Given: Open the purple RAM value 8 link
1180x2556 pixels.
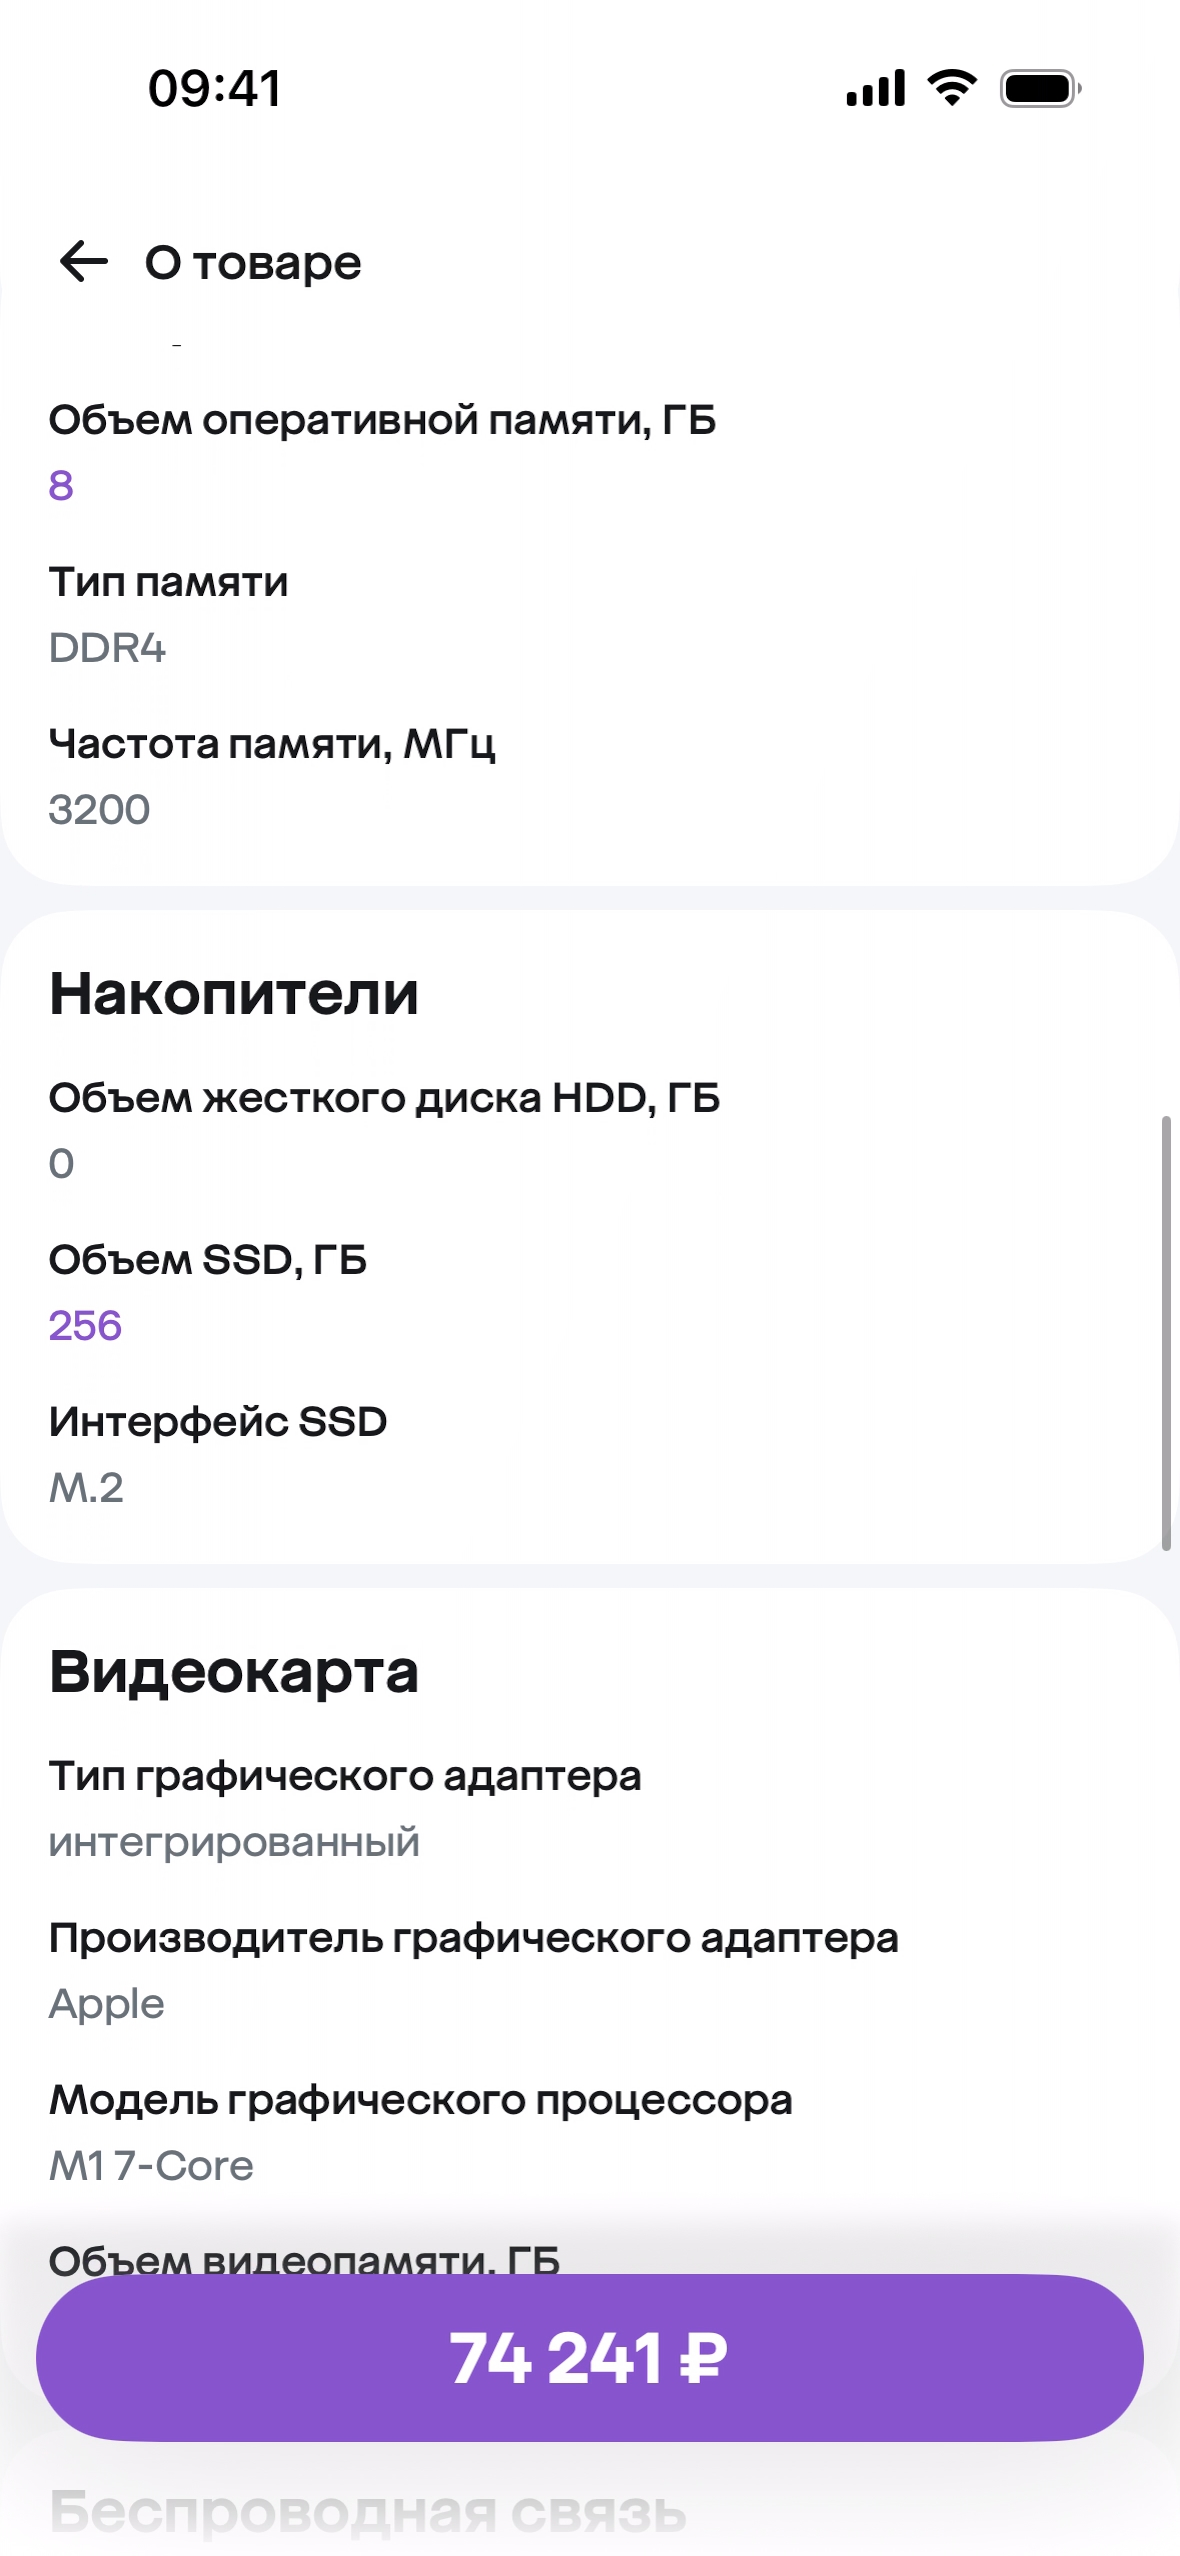Looking at the screenshot, I should tap(61, 485).
